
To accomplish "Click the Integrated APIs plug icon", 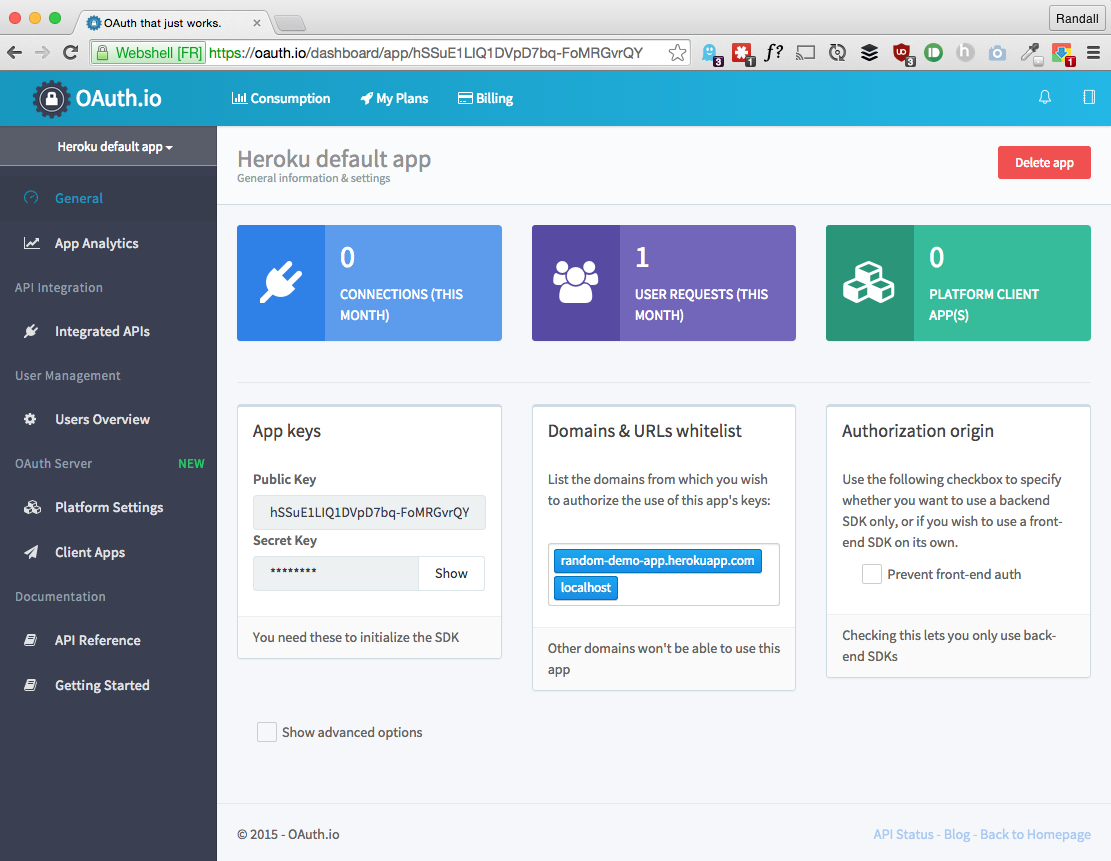I will pos(30,331).
